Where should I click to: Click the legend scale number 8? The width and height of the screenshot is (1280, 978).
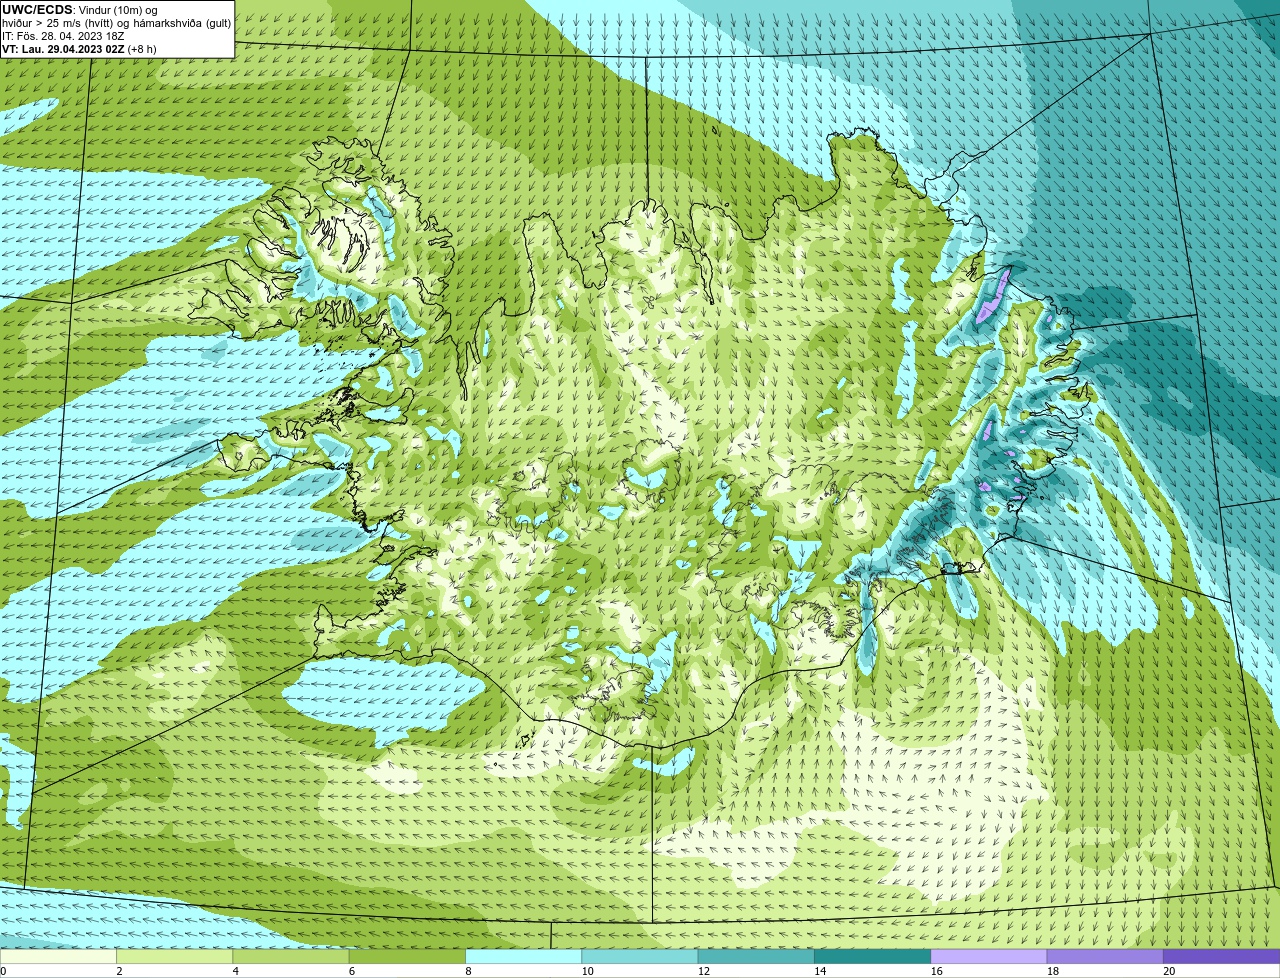coord(468,971)
